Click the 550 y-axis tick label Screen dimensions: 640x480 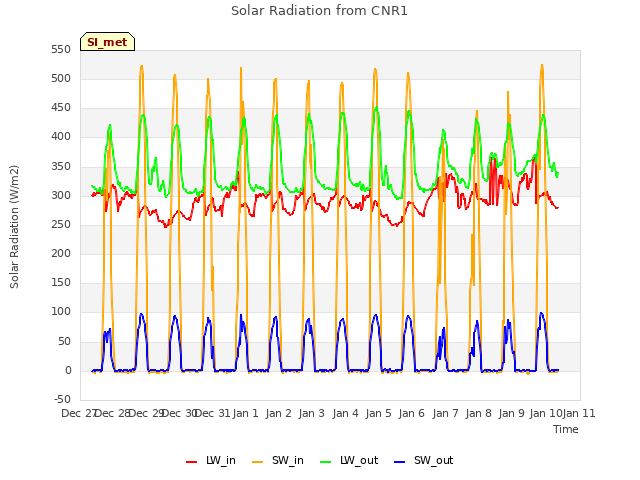61,50
